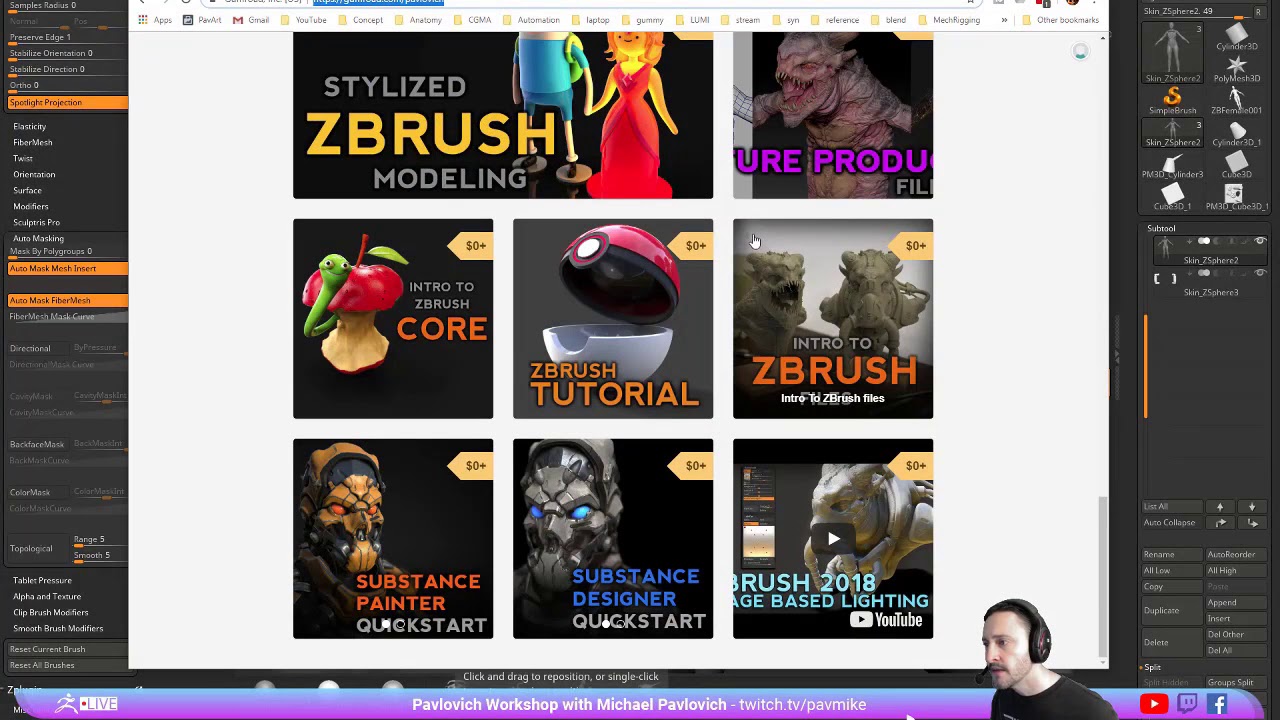1280x720 pixels.
Task: Open Twitch icon in stream overlay
Action: coord(1187,704)
